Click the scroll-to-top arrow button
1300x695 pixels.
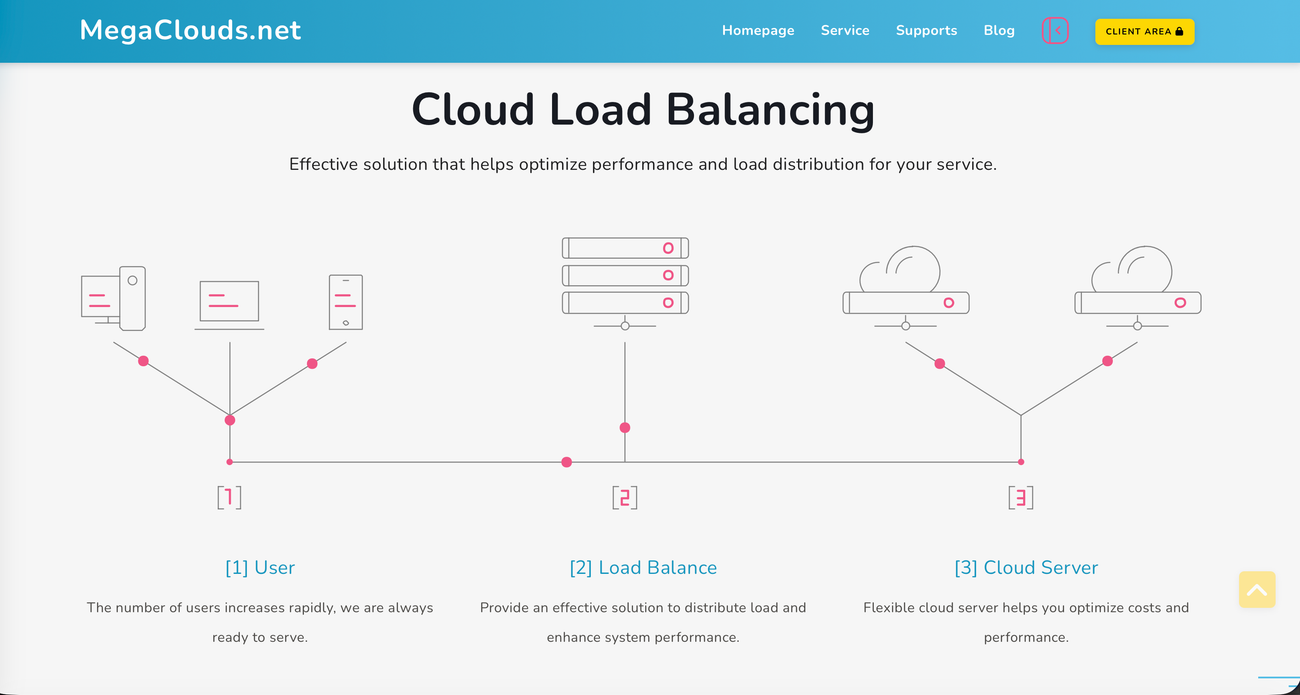[x=1257, y=590]
